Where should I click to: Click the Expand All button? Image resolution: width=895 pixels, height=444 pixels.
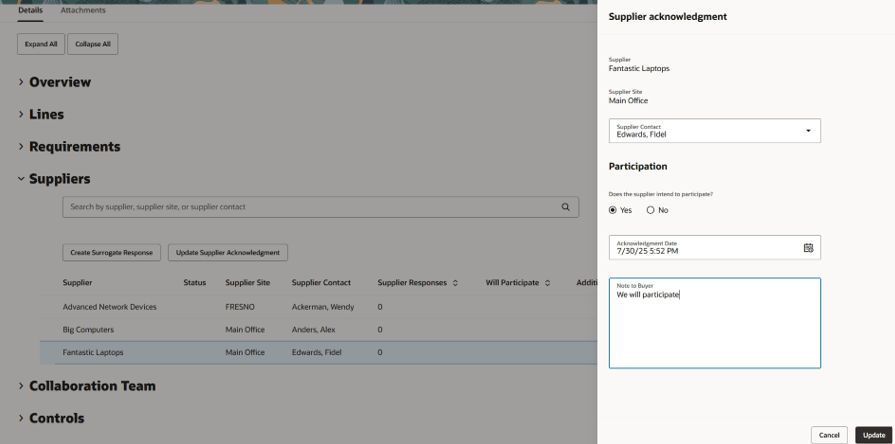[x=41, y=44]
